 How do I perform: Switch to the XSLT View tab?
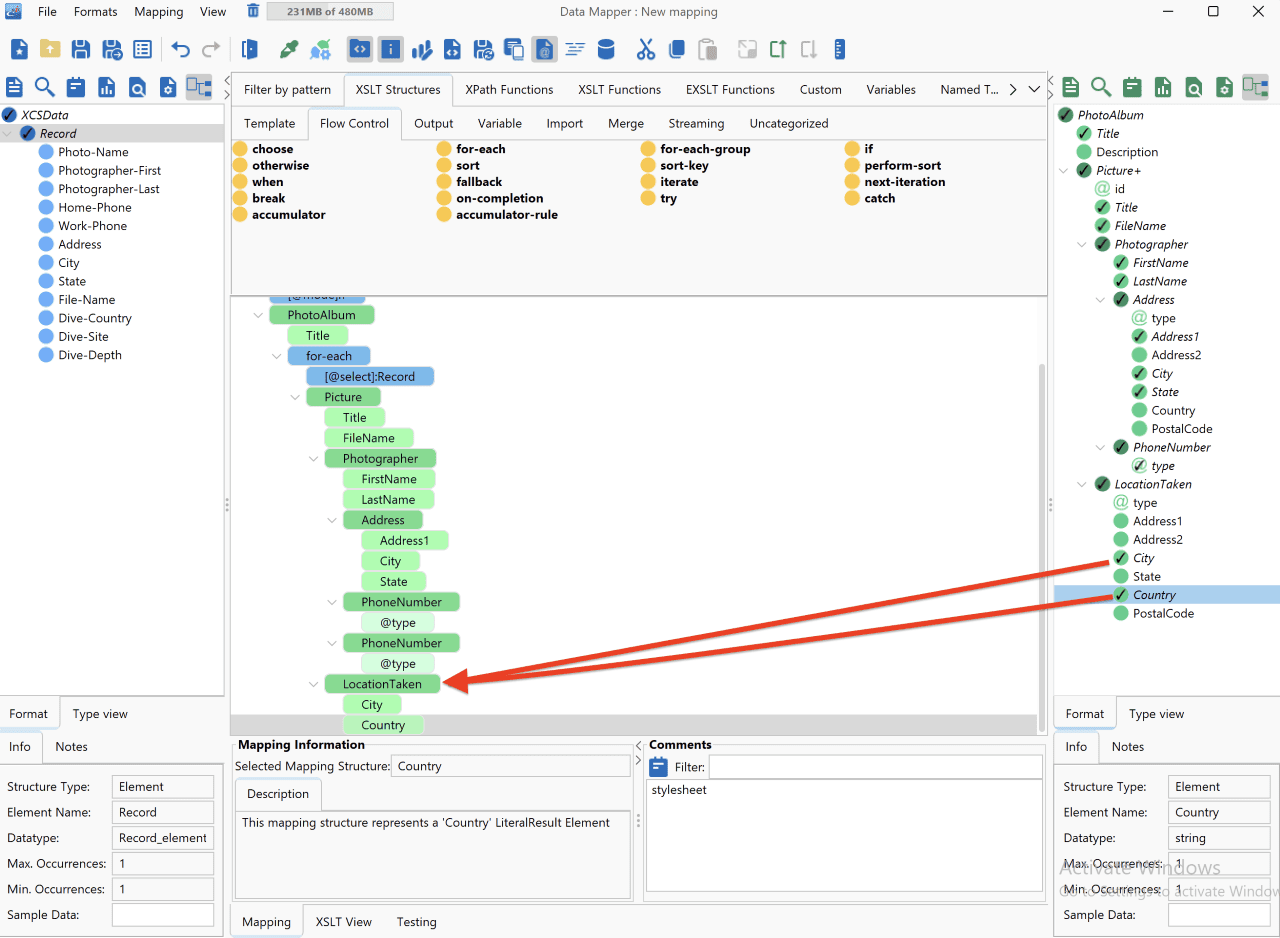(x=344, y=922)
